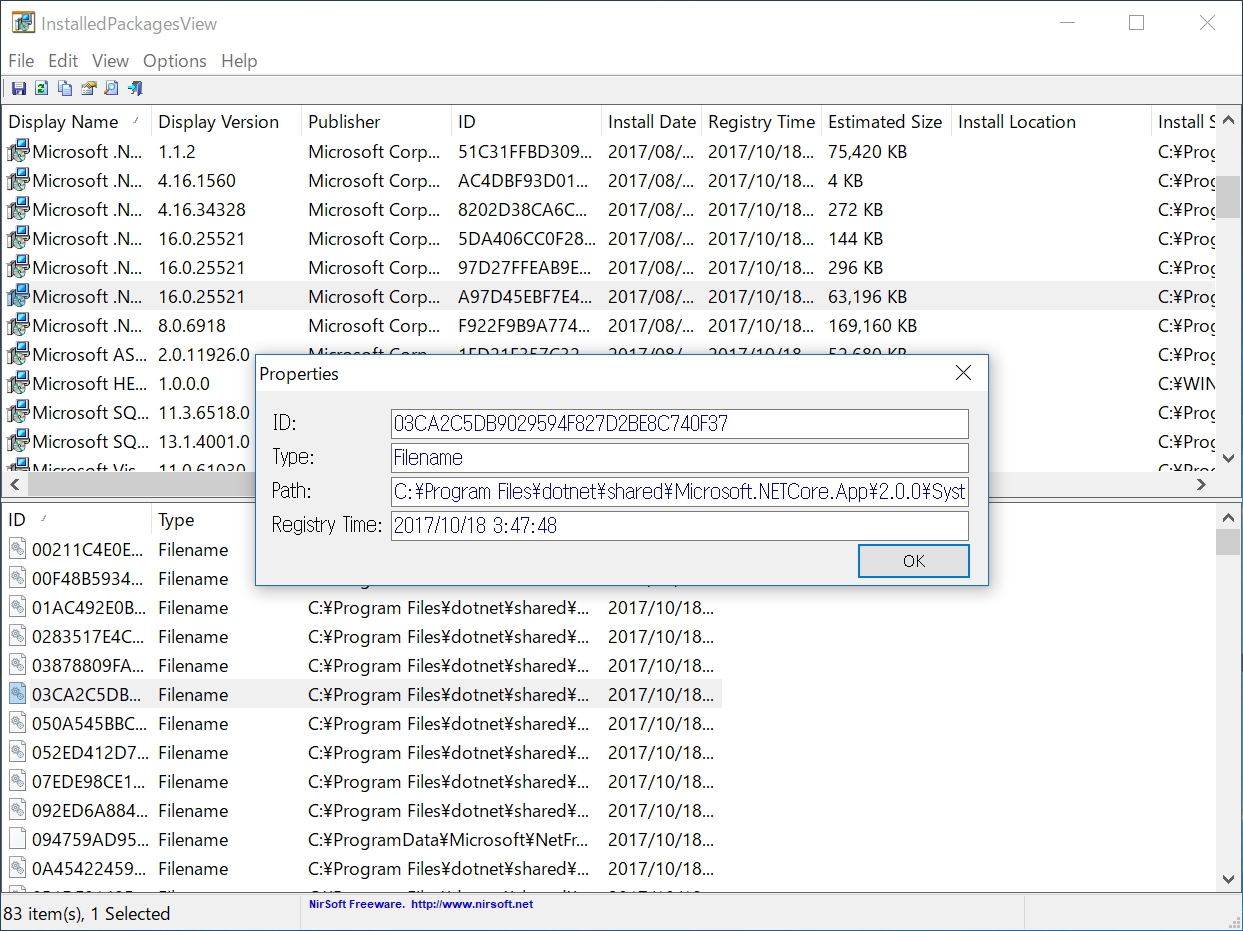
Task: Click the Registry Time field in Properties
Action: (x=680, y=526)
